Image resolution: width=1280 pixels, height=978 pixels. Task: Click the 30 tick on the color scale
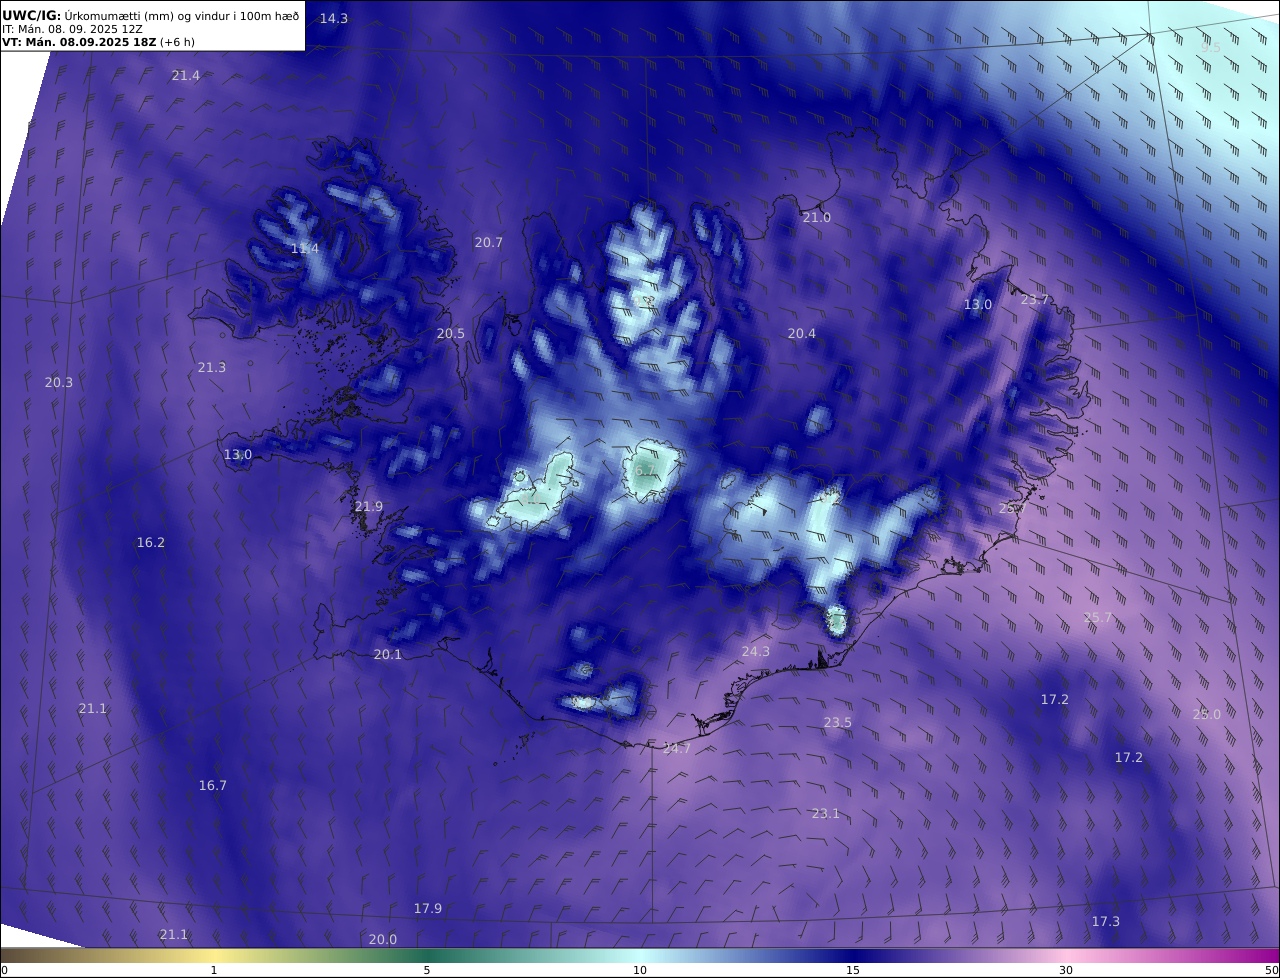click(x=1066, y=971)
